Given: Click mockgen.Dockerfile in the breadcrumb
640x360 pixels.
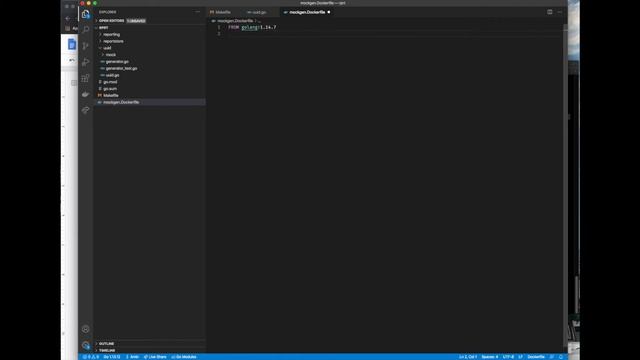Looking at the screenshot, I should point(235,21).
